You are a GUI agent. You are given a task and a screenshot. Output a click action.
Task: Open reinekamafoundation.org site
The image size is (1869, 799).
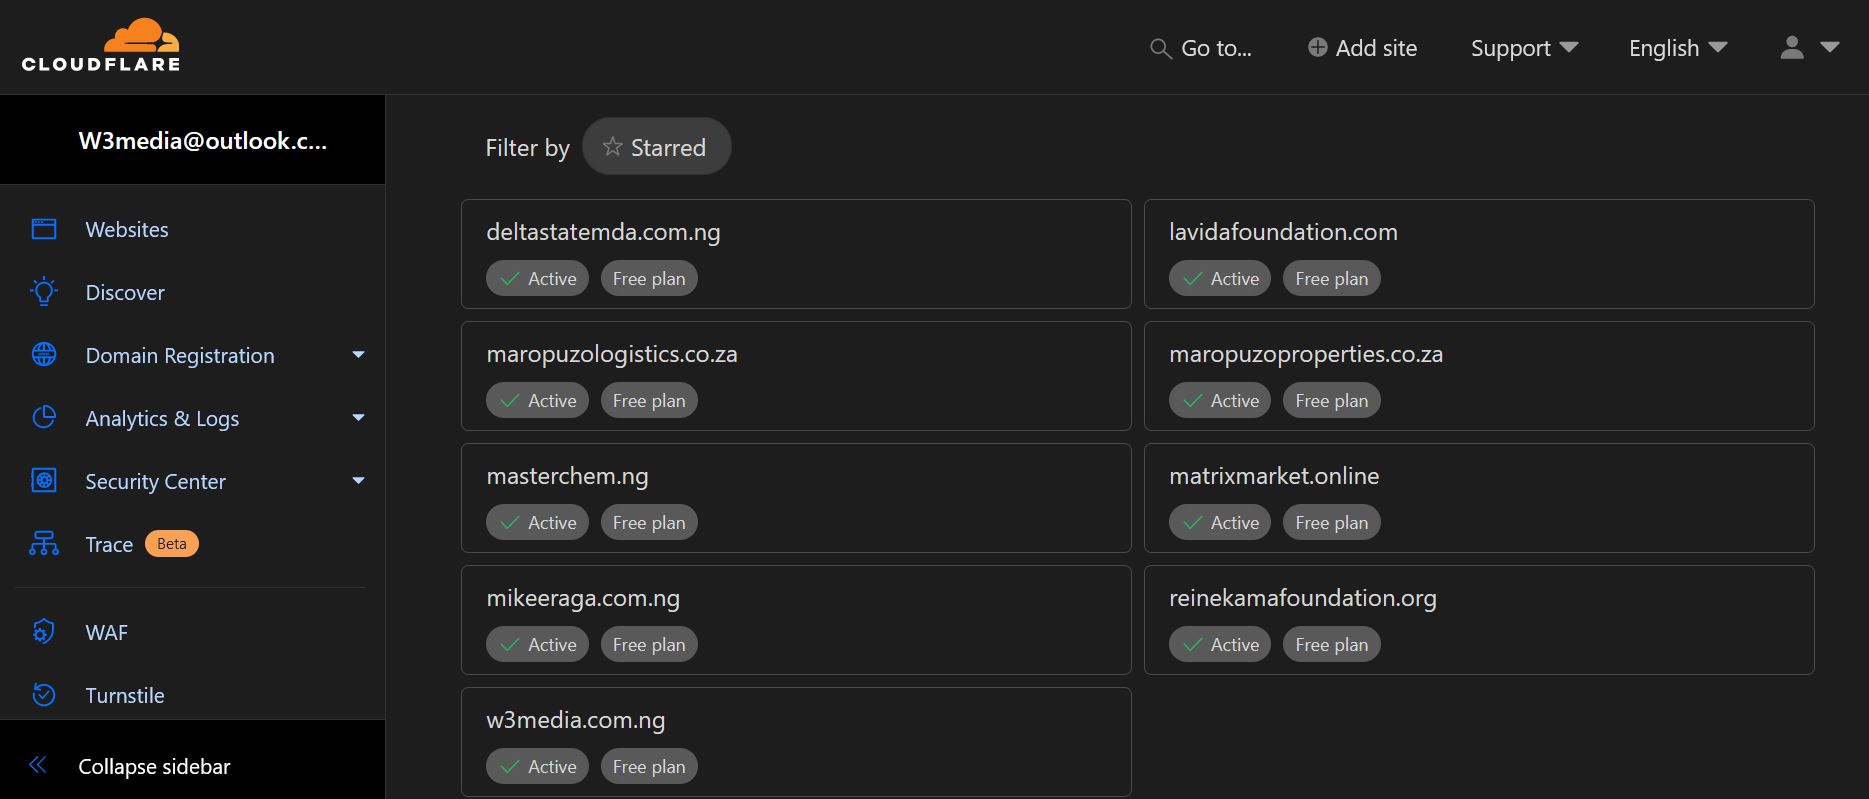click(1303, 598)
